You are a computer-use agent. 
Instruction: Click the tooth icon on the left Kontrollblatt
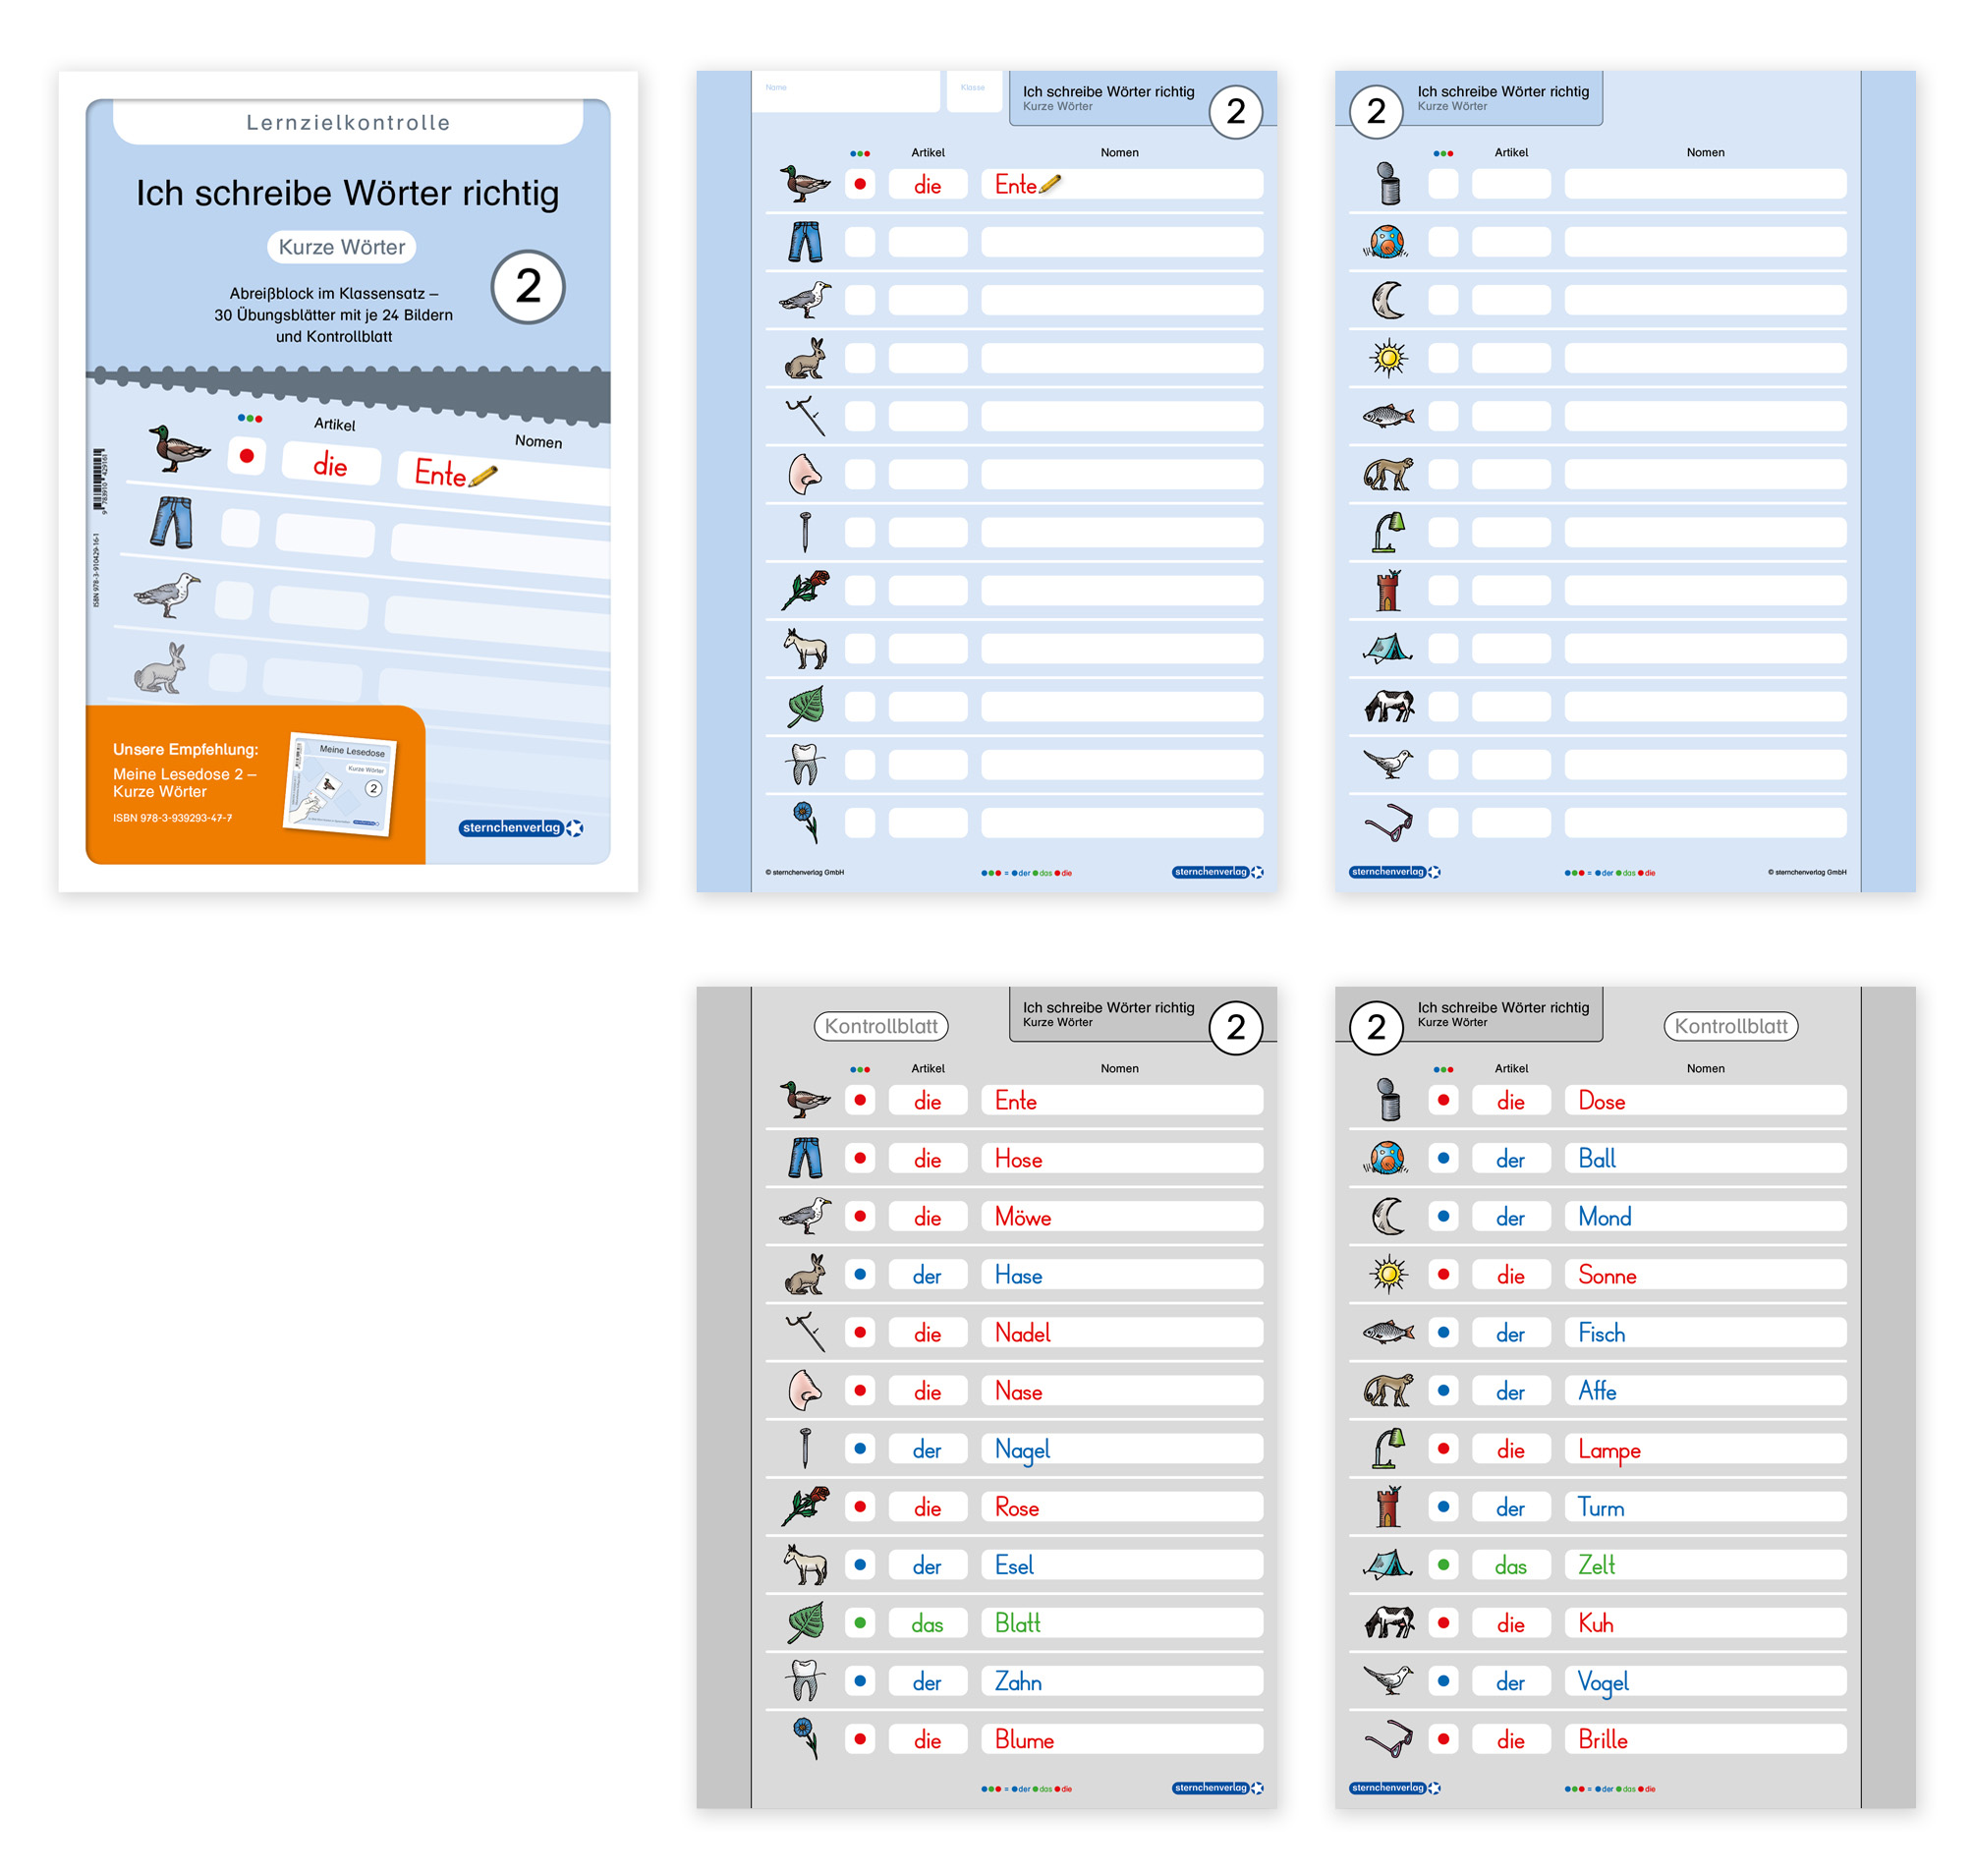pyautogui.click(x=804, y=1681)
